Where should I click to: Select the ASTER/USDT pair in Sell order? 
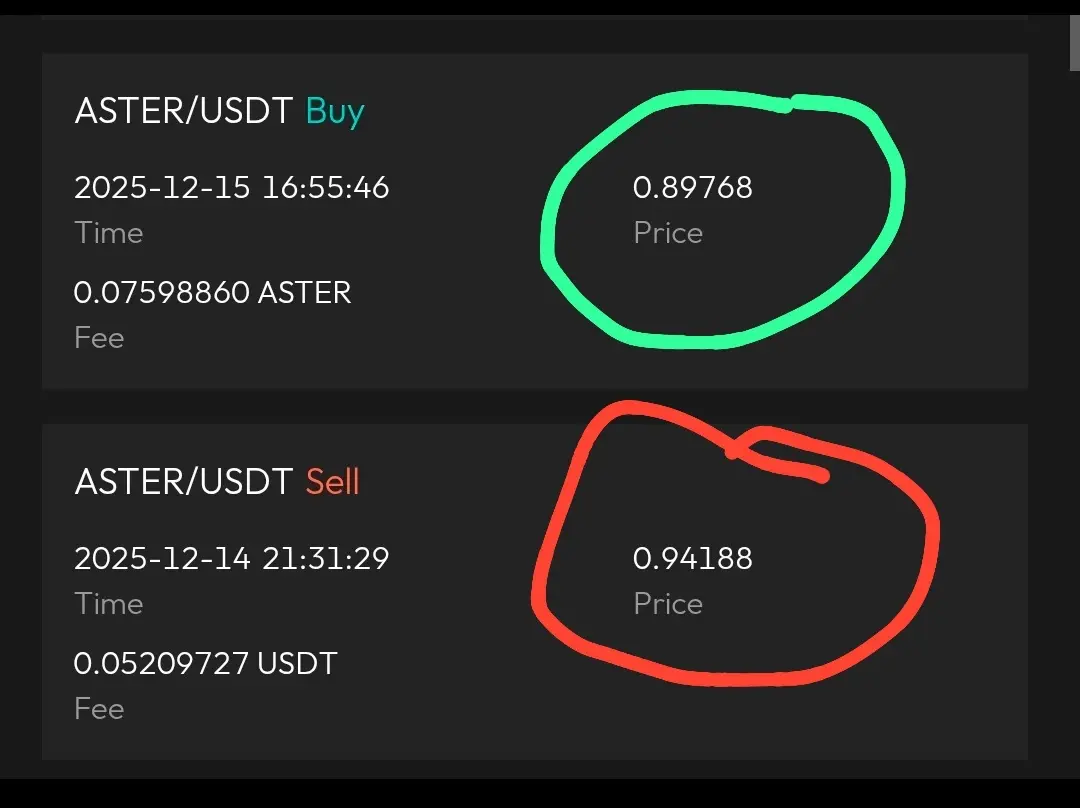click(x=183, y=481)
